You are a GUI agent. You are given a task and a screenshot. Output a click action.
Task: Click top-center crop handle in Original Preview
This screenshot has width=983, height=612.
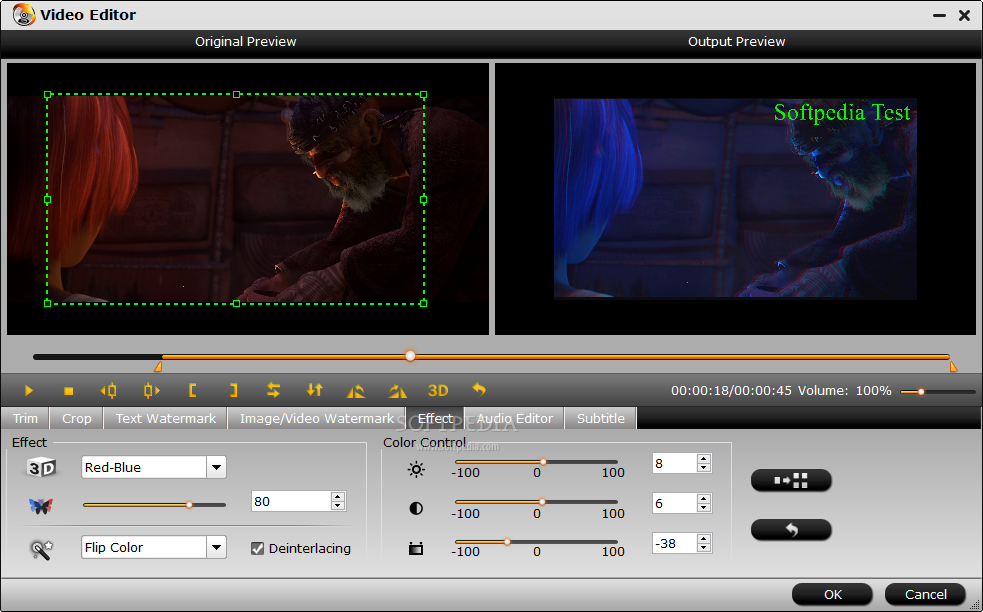click(236, 95)
